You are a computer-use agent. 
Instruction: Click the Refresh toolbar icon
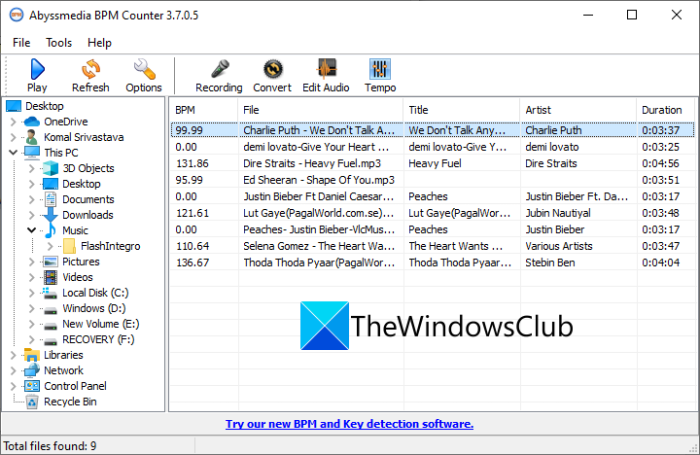[91, 69]
